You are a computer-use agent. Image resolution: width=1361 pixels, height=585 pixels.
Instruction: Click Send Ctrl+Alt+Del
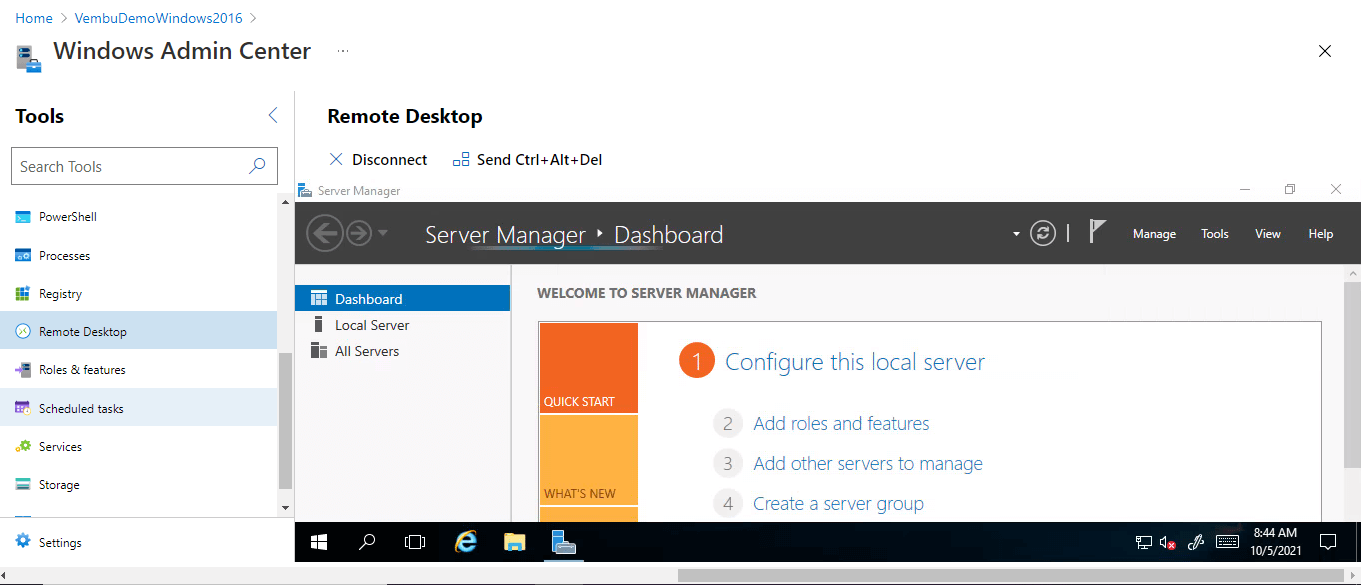click(527, 160)
